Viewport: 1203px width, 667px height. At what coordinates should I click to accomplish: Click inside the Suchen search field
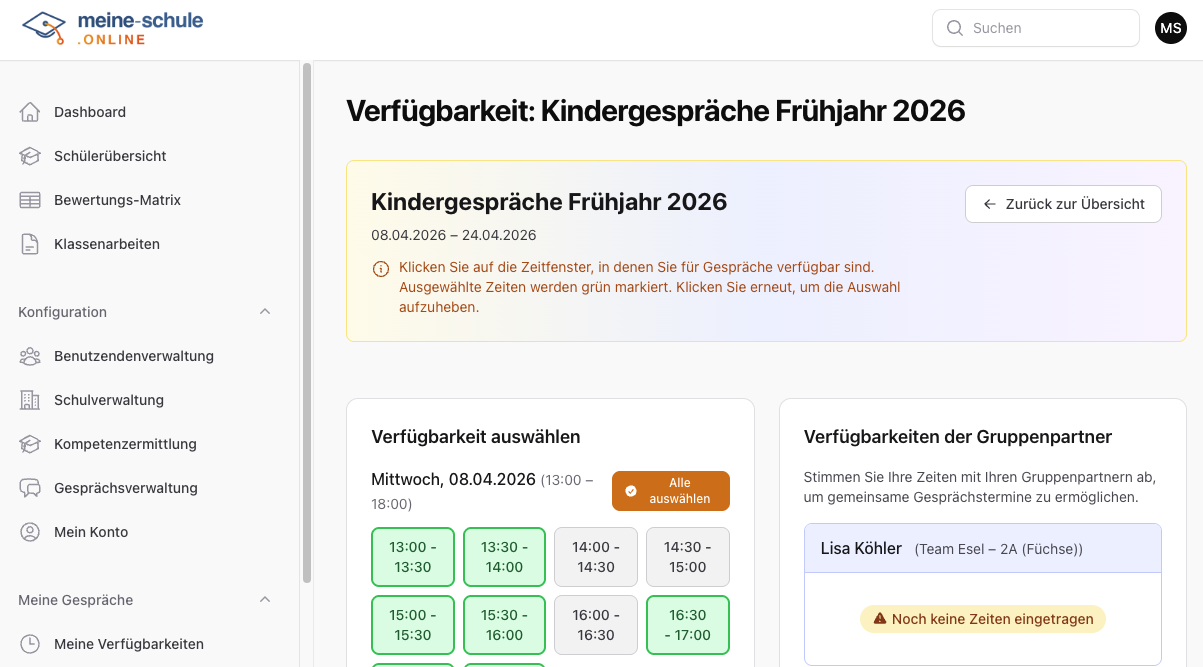pyautogui.click(x=1035, y=28)
